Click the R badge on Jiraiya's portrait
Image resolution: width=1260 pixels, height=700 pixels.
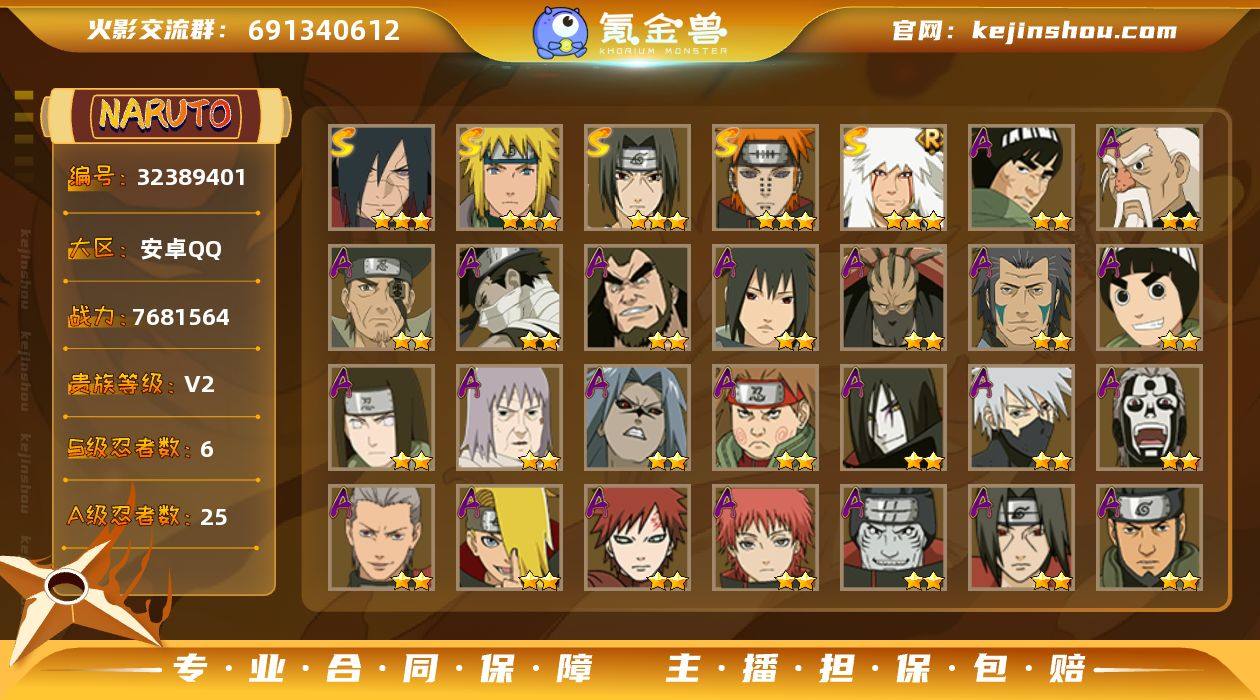[x=931, y=141]
